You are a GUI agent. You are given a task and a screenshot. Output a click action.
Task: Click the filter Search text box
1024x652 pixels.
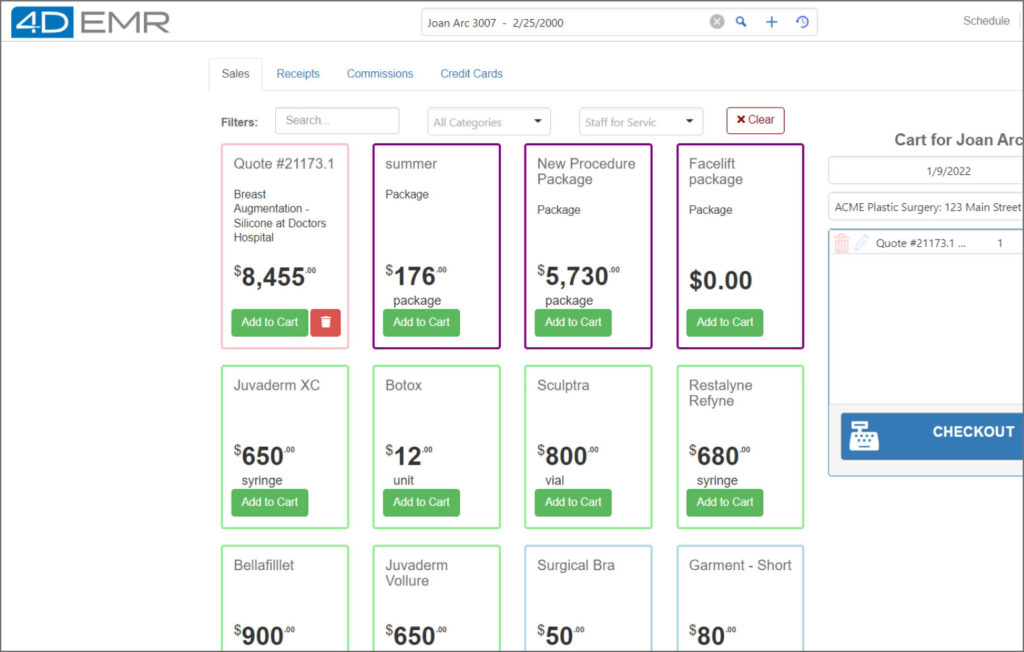click(337, 121)
